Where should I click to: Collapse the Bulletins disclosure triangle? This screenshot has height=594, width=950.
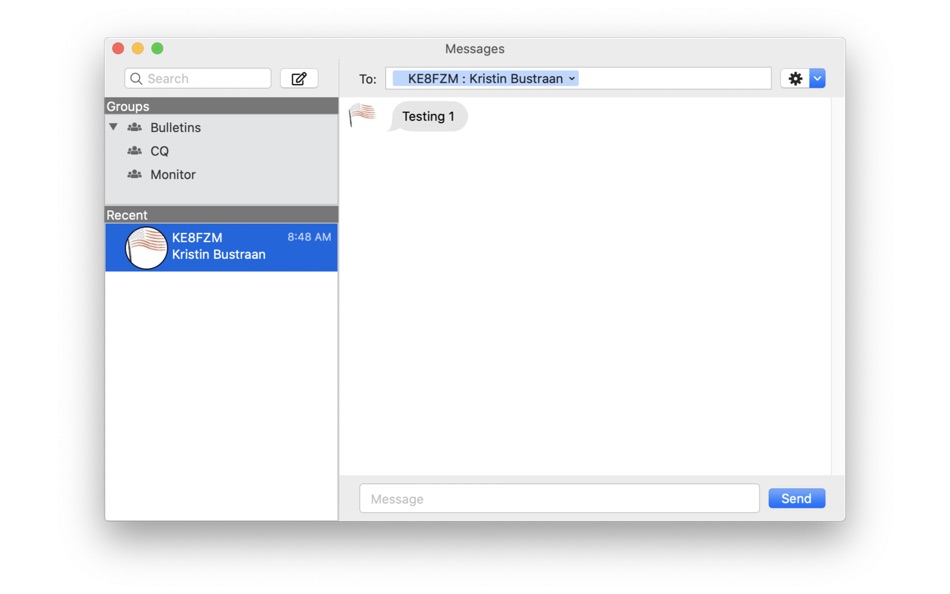113,127
